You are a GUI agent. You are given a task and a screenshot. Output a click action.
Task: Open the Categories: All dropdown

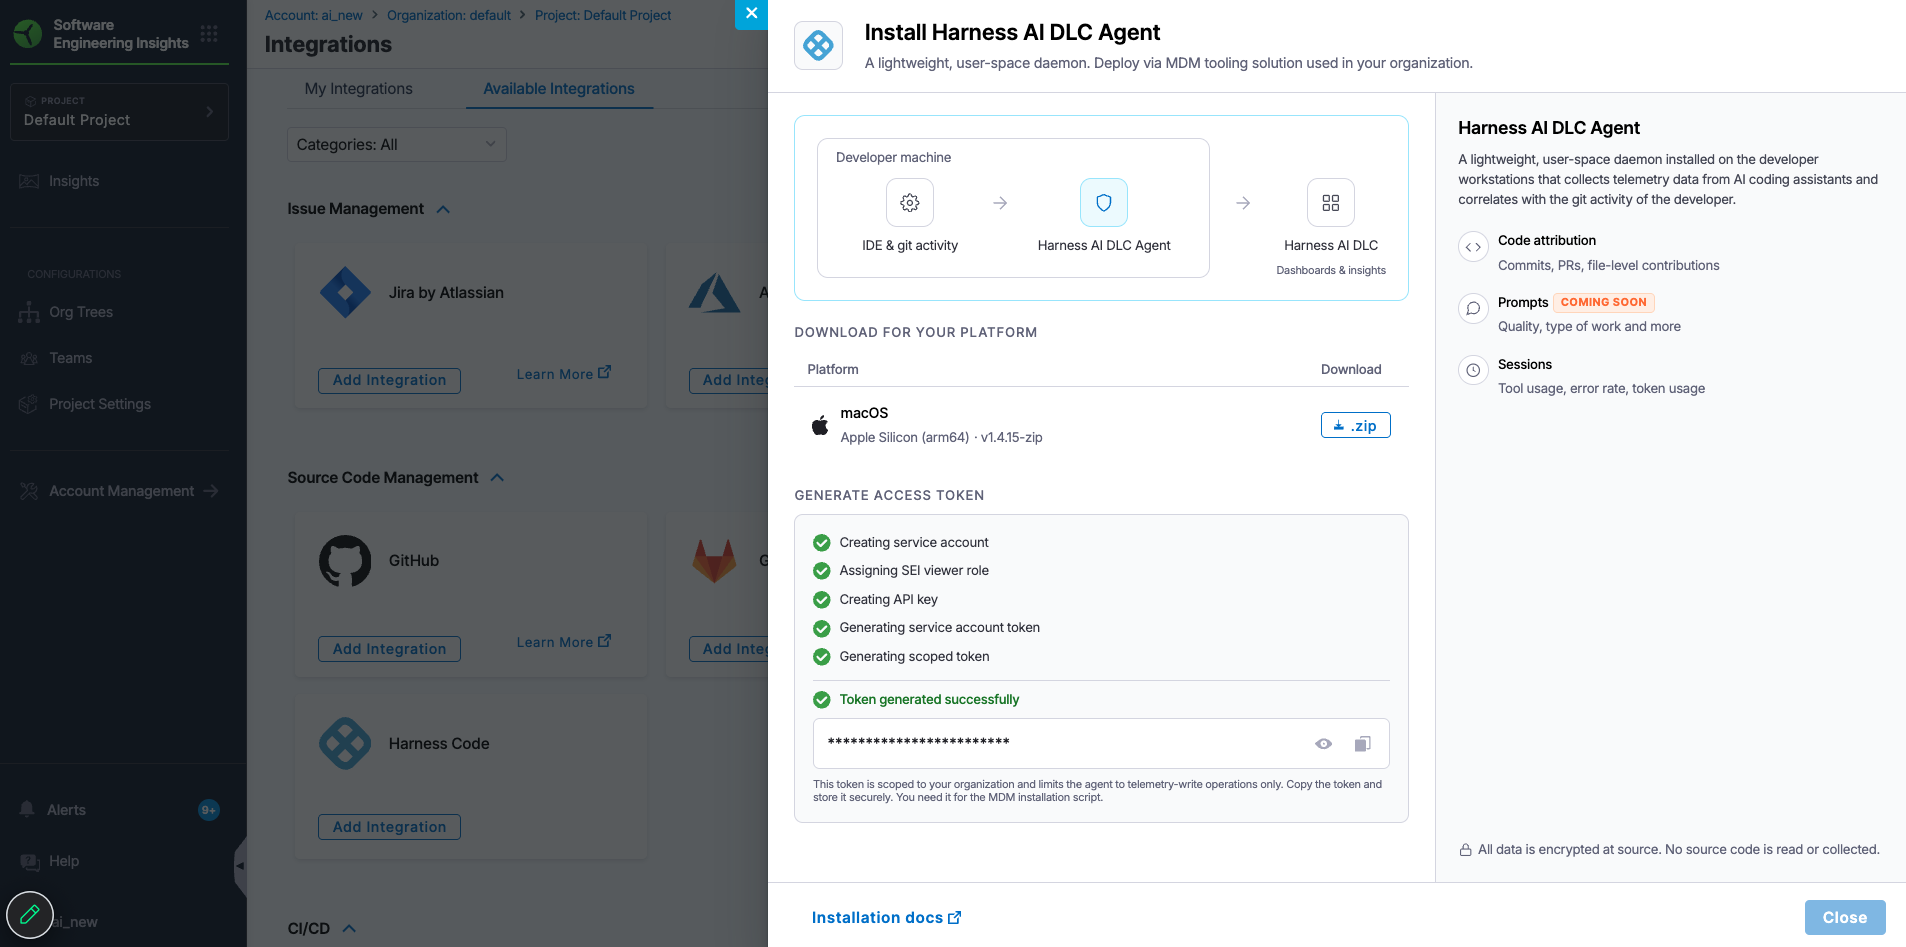pos(396,144)
